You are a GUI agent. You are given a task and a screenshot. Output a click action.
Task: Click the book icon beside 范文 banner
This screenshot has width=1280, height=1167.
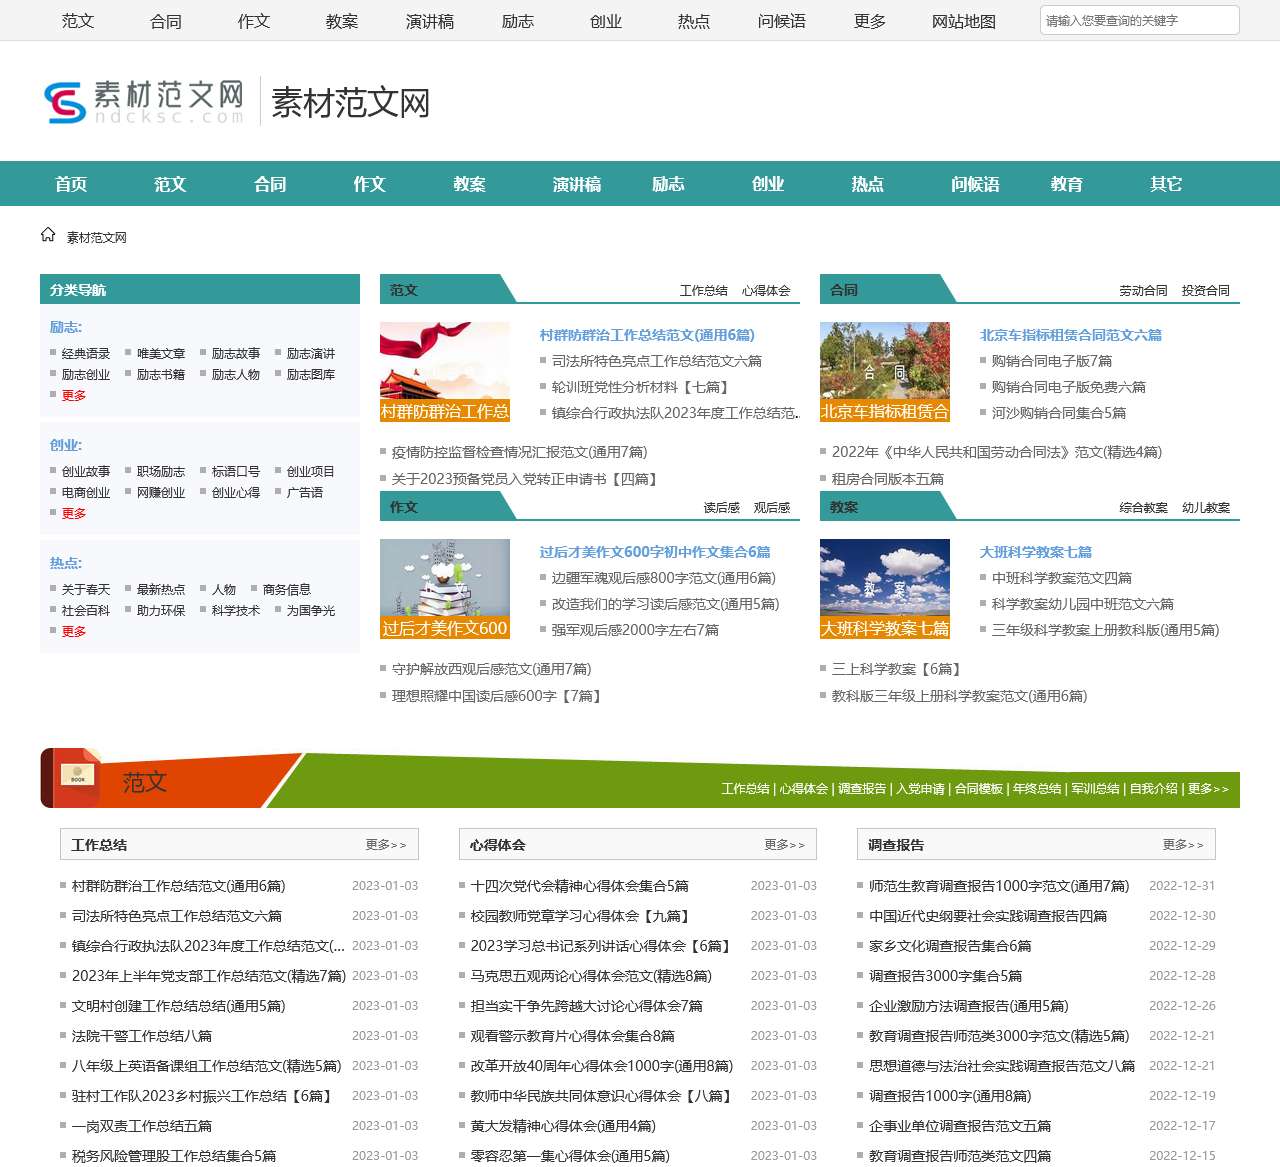point(77,776)
